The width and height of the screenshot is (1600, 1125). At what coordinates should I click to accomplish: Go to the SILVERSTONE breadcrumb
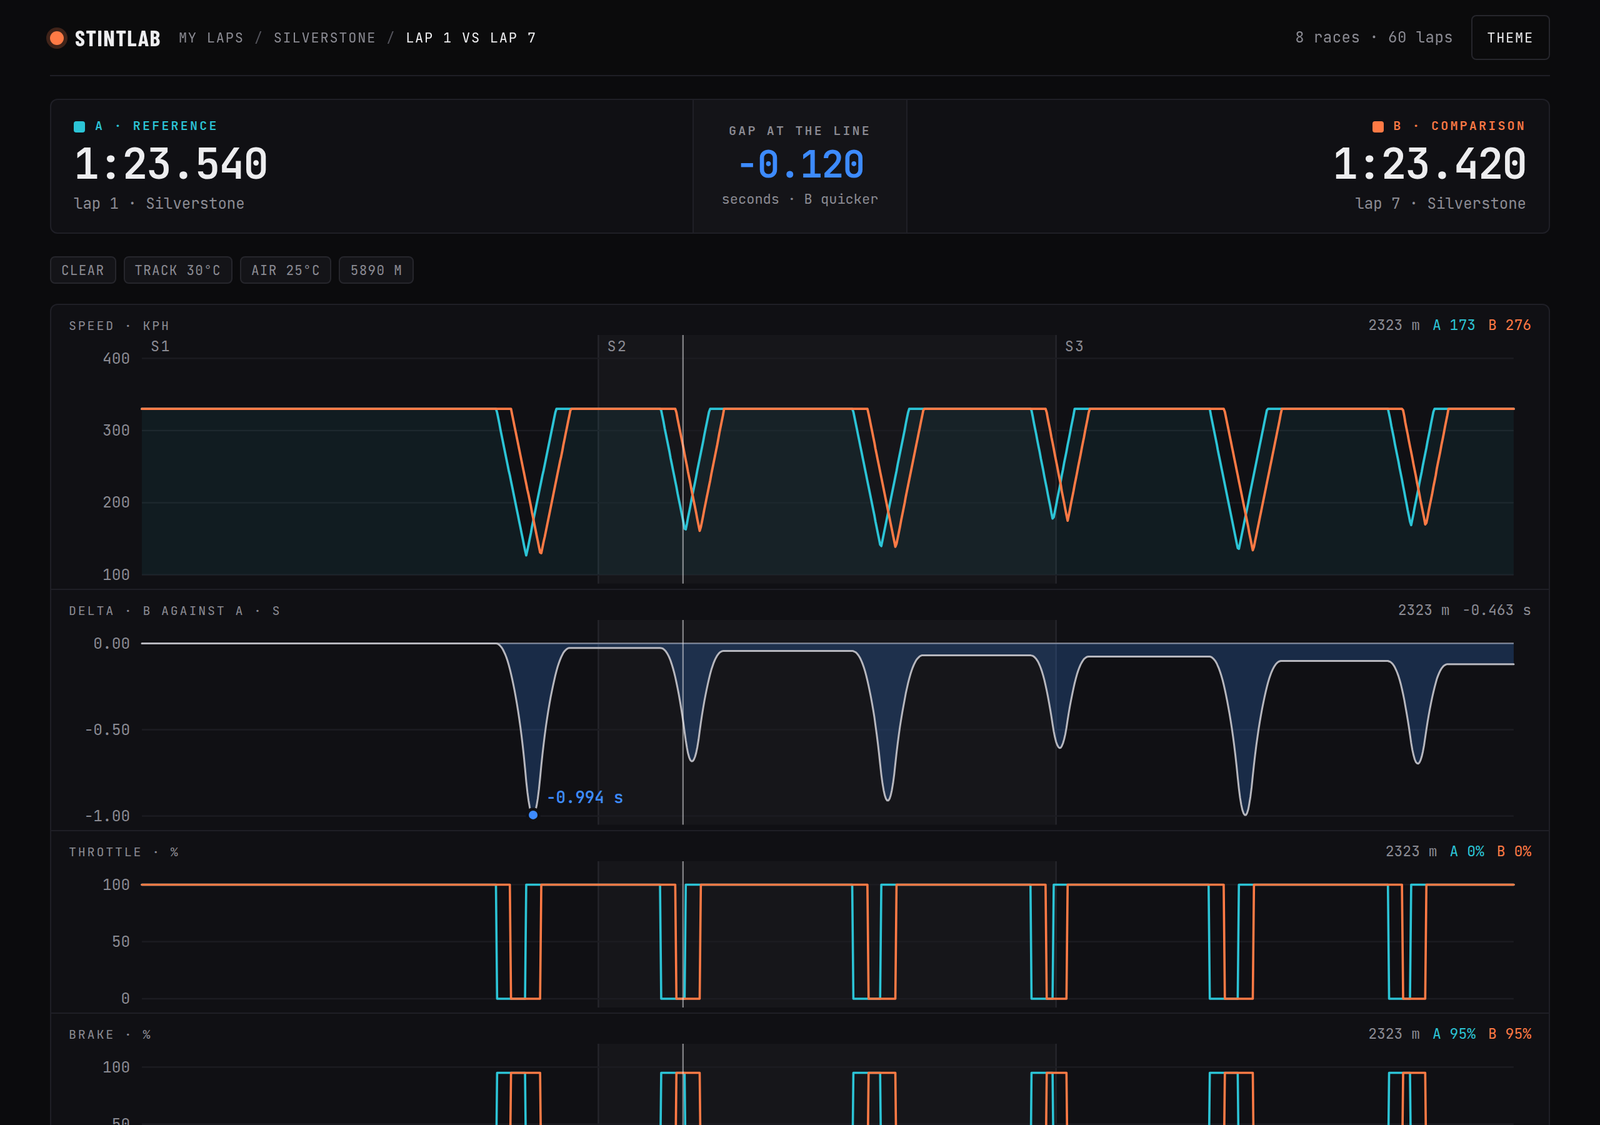pyautogui.click(x=325, y=38)
